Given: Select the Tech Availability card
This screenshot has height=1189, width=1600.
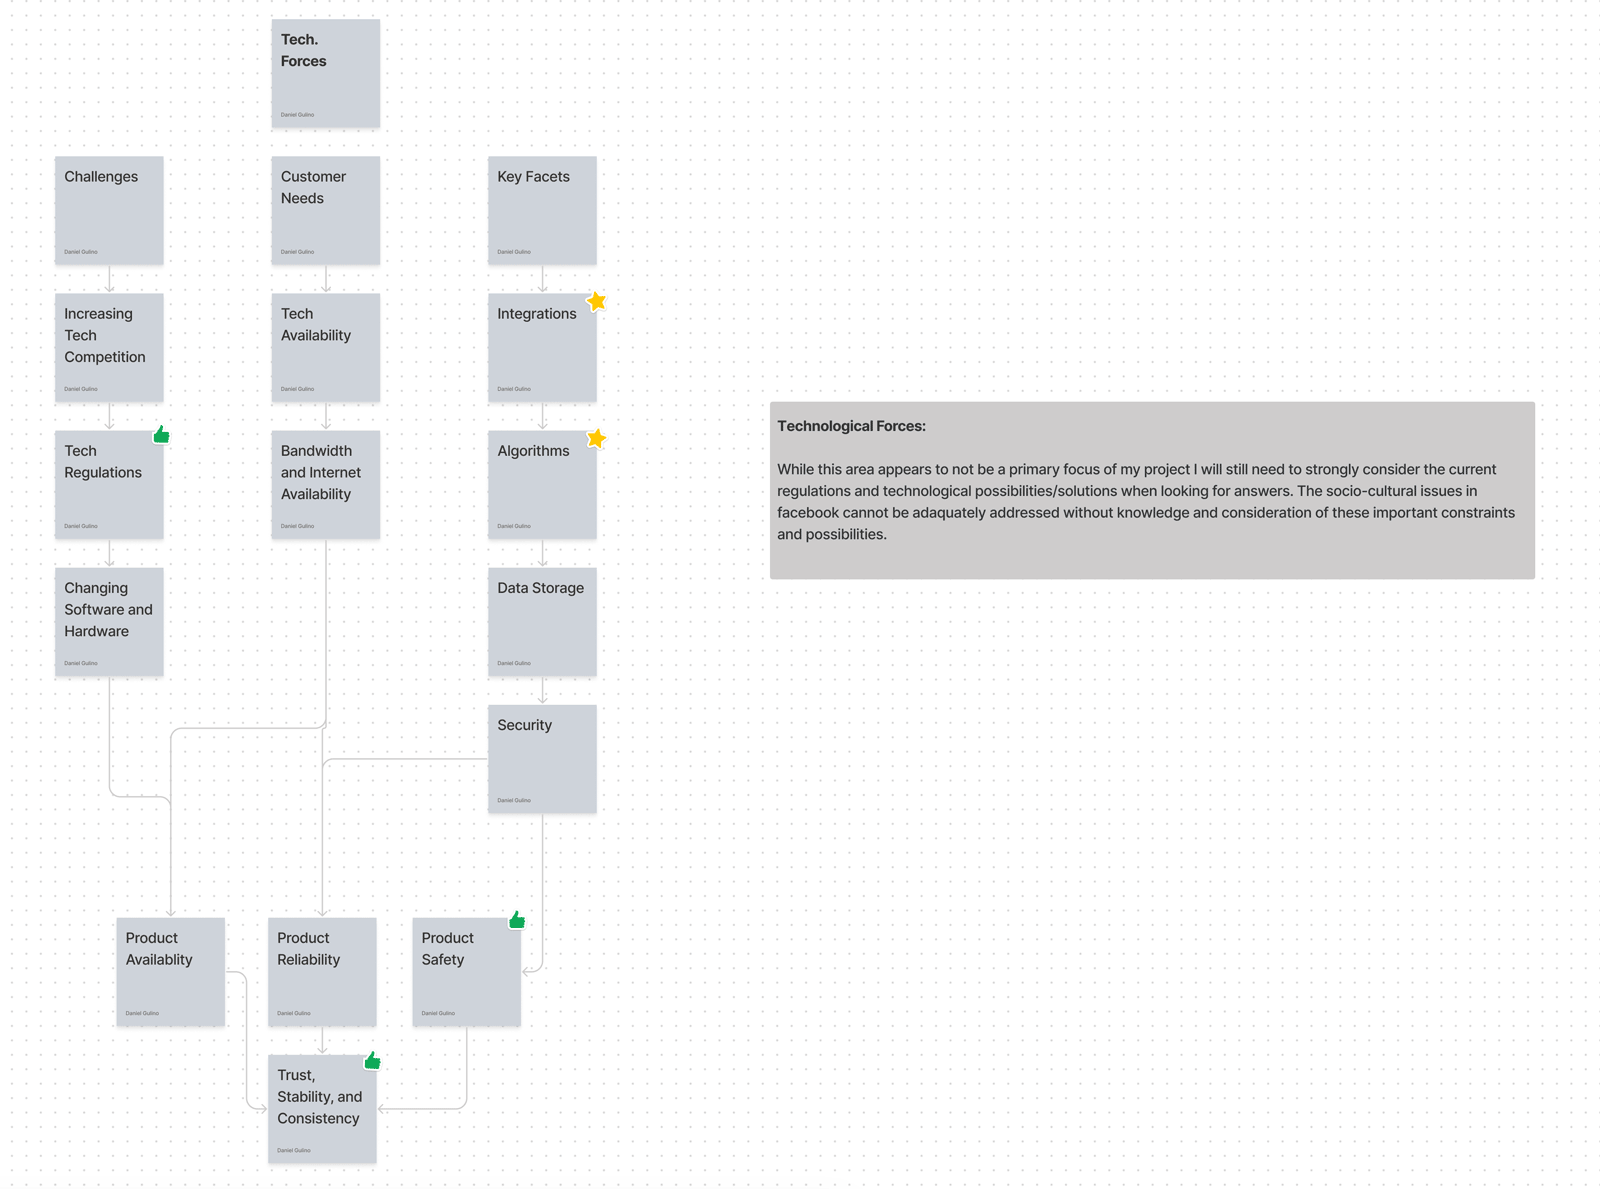Looking at the screenshot, I should pos(326,348).
